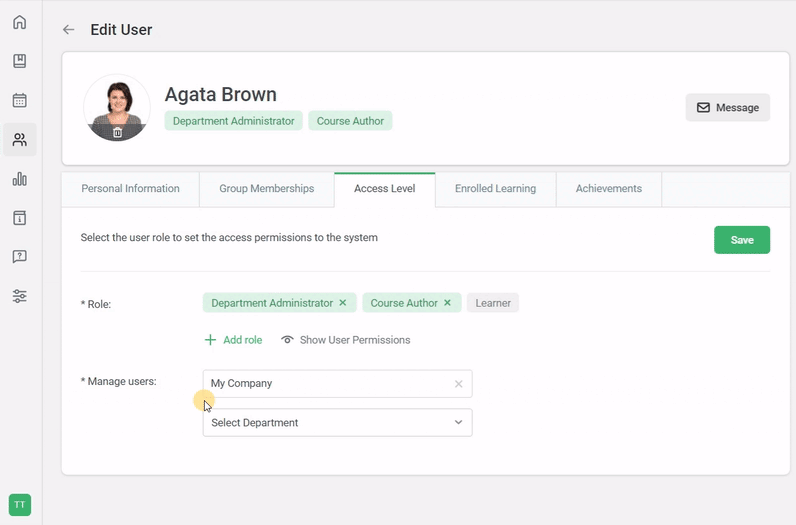
Task: Open the Users icon in sidebar
Action: [20, 140]
